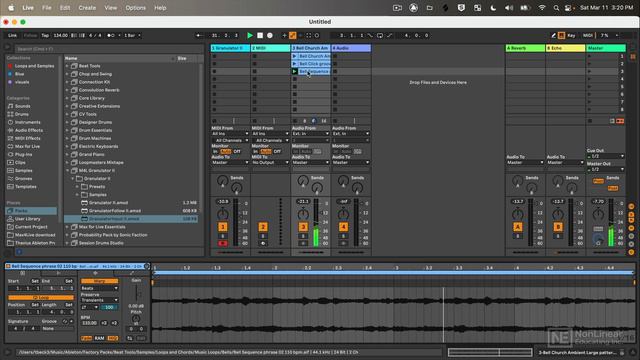Select the Blue collection
This screenshot has width=640, height=360.
click(19, 74)
